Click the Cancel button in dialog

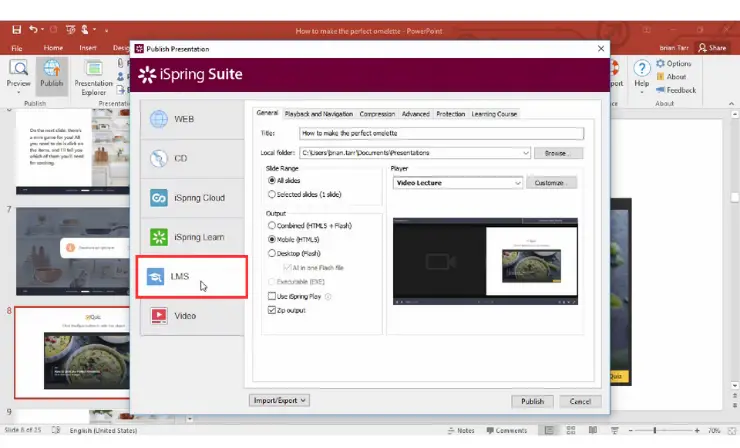(x=580, y=401)
